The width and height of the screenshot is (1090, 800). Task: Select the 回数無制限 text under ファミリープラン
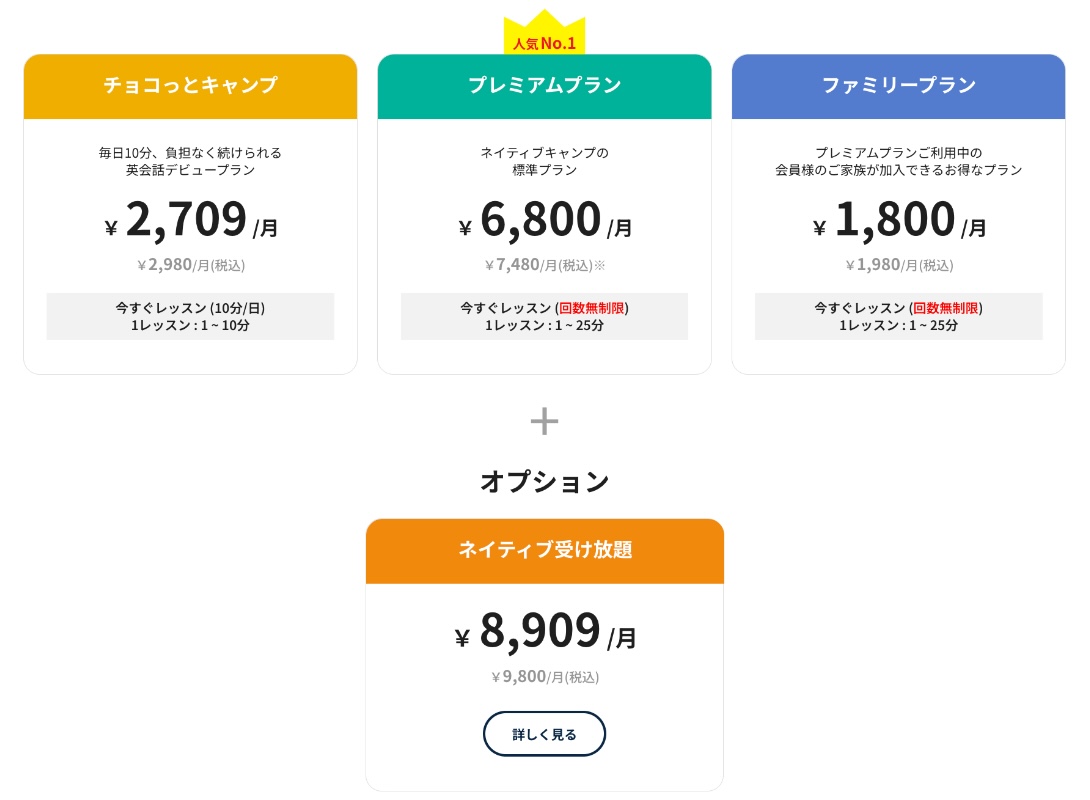(945, 307)
